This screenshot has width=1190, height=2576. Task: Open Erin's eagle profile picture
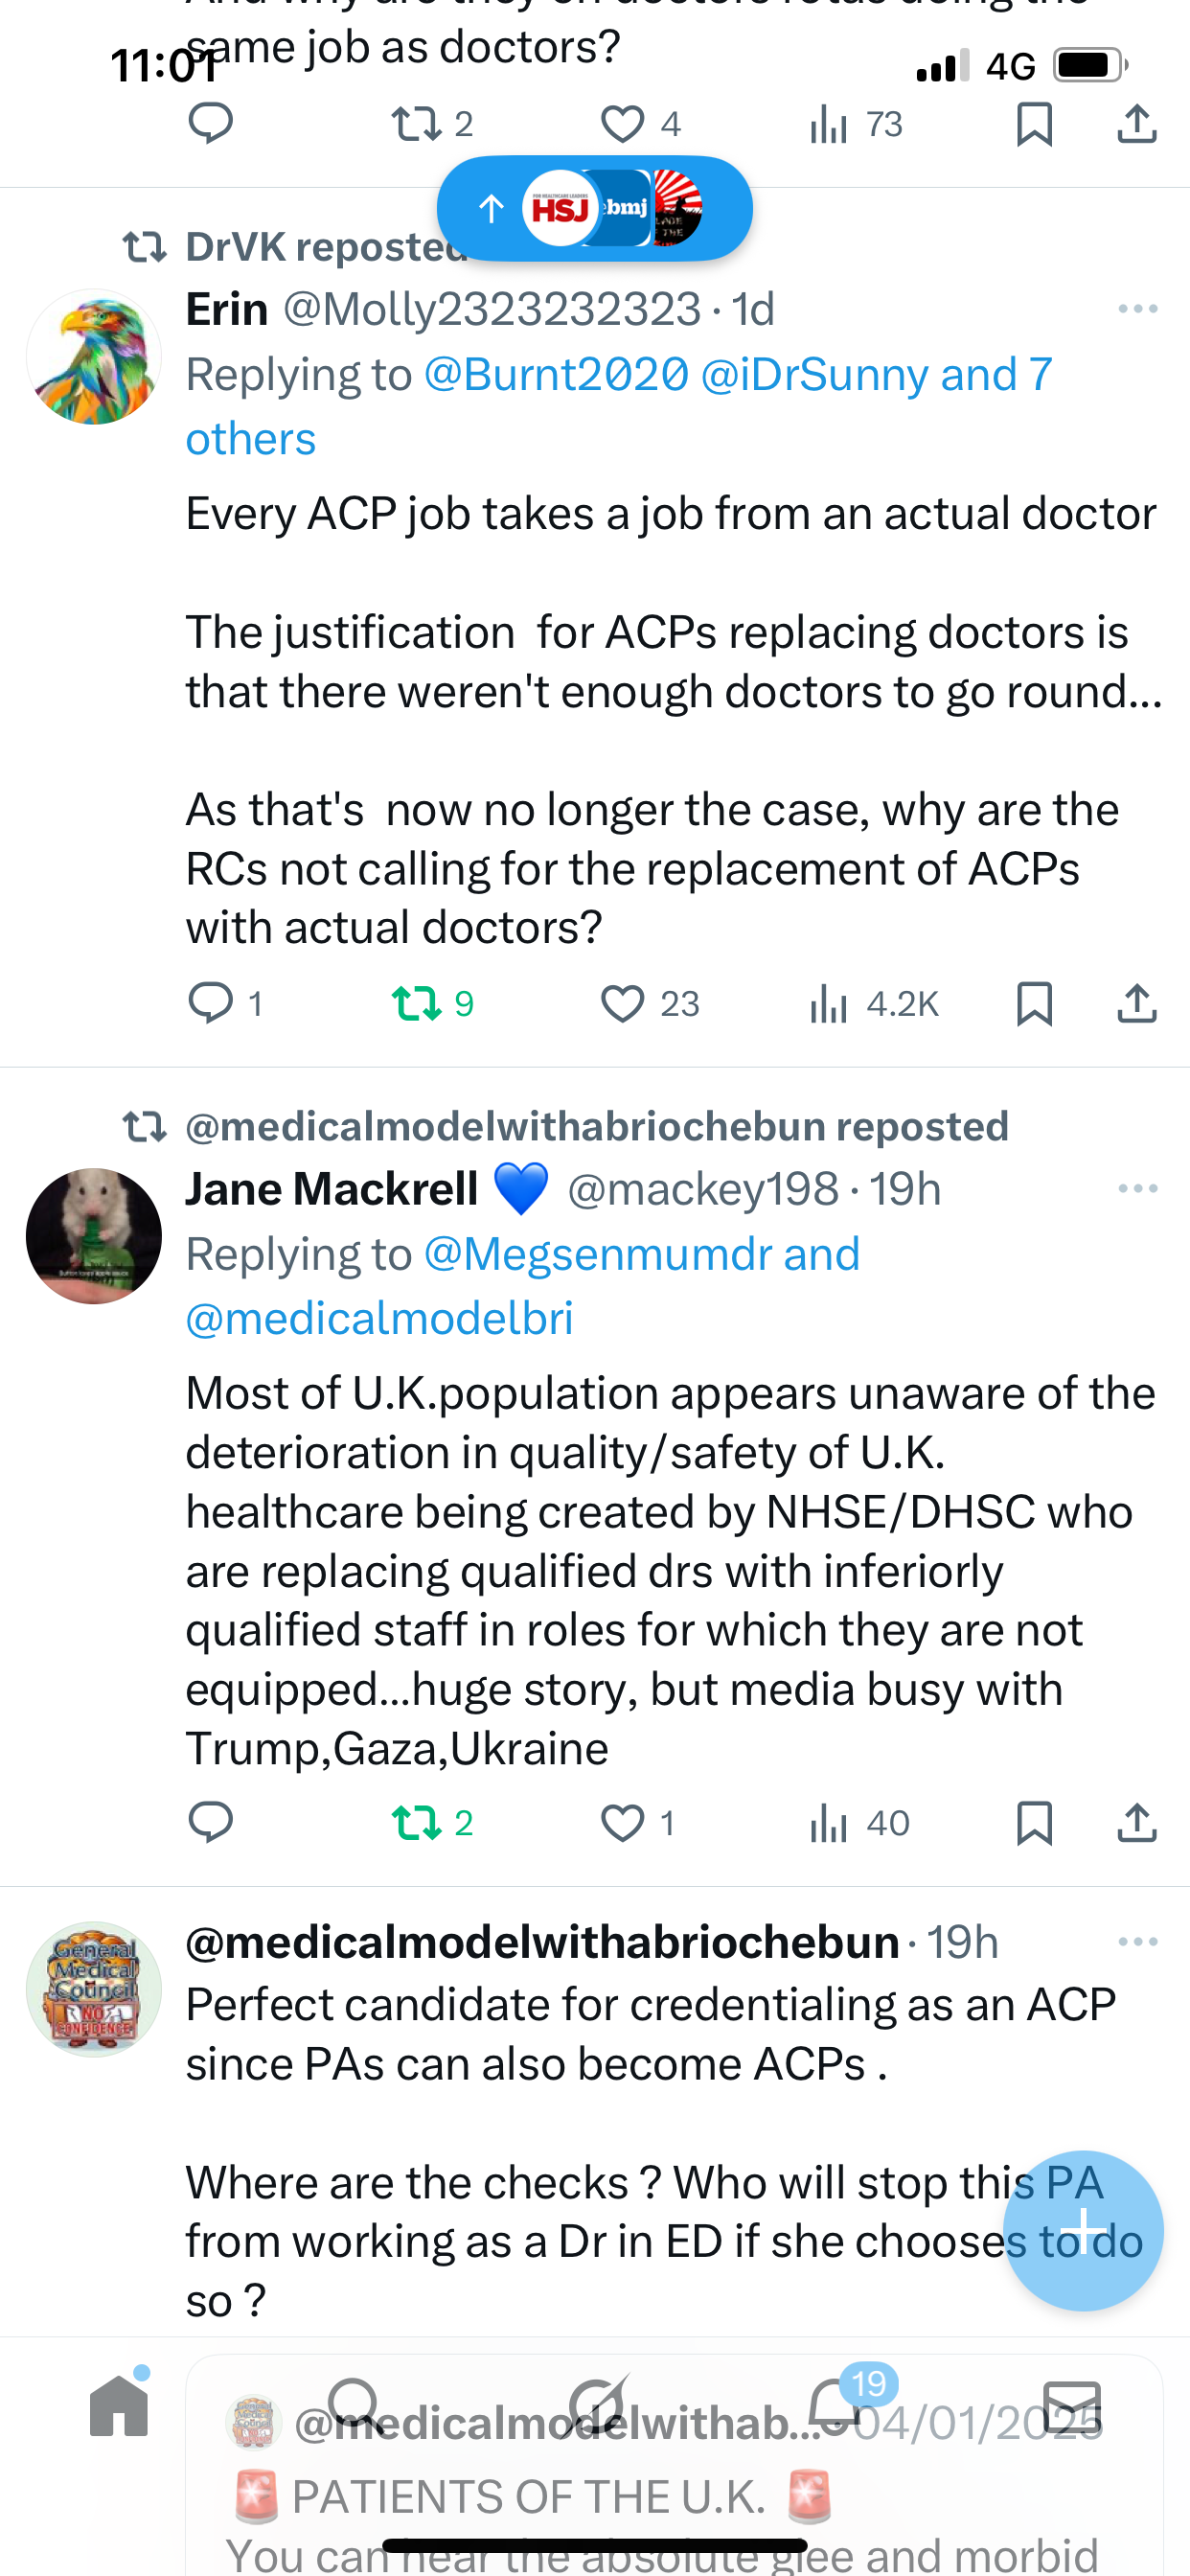pos(94,357)
